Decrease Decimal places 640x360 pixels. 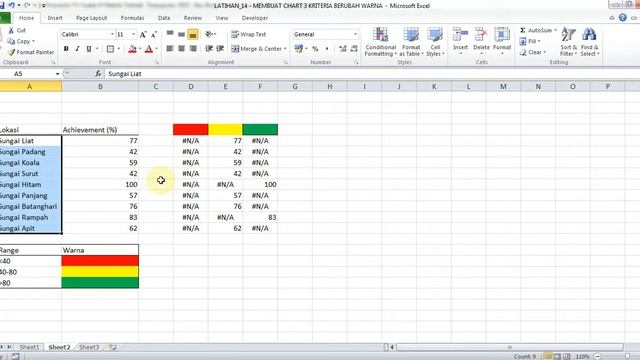(354, 49)
